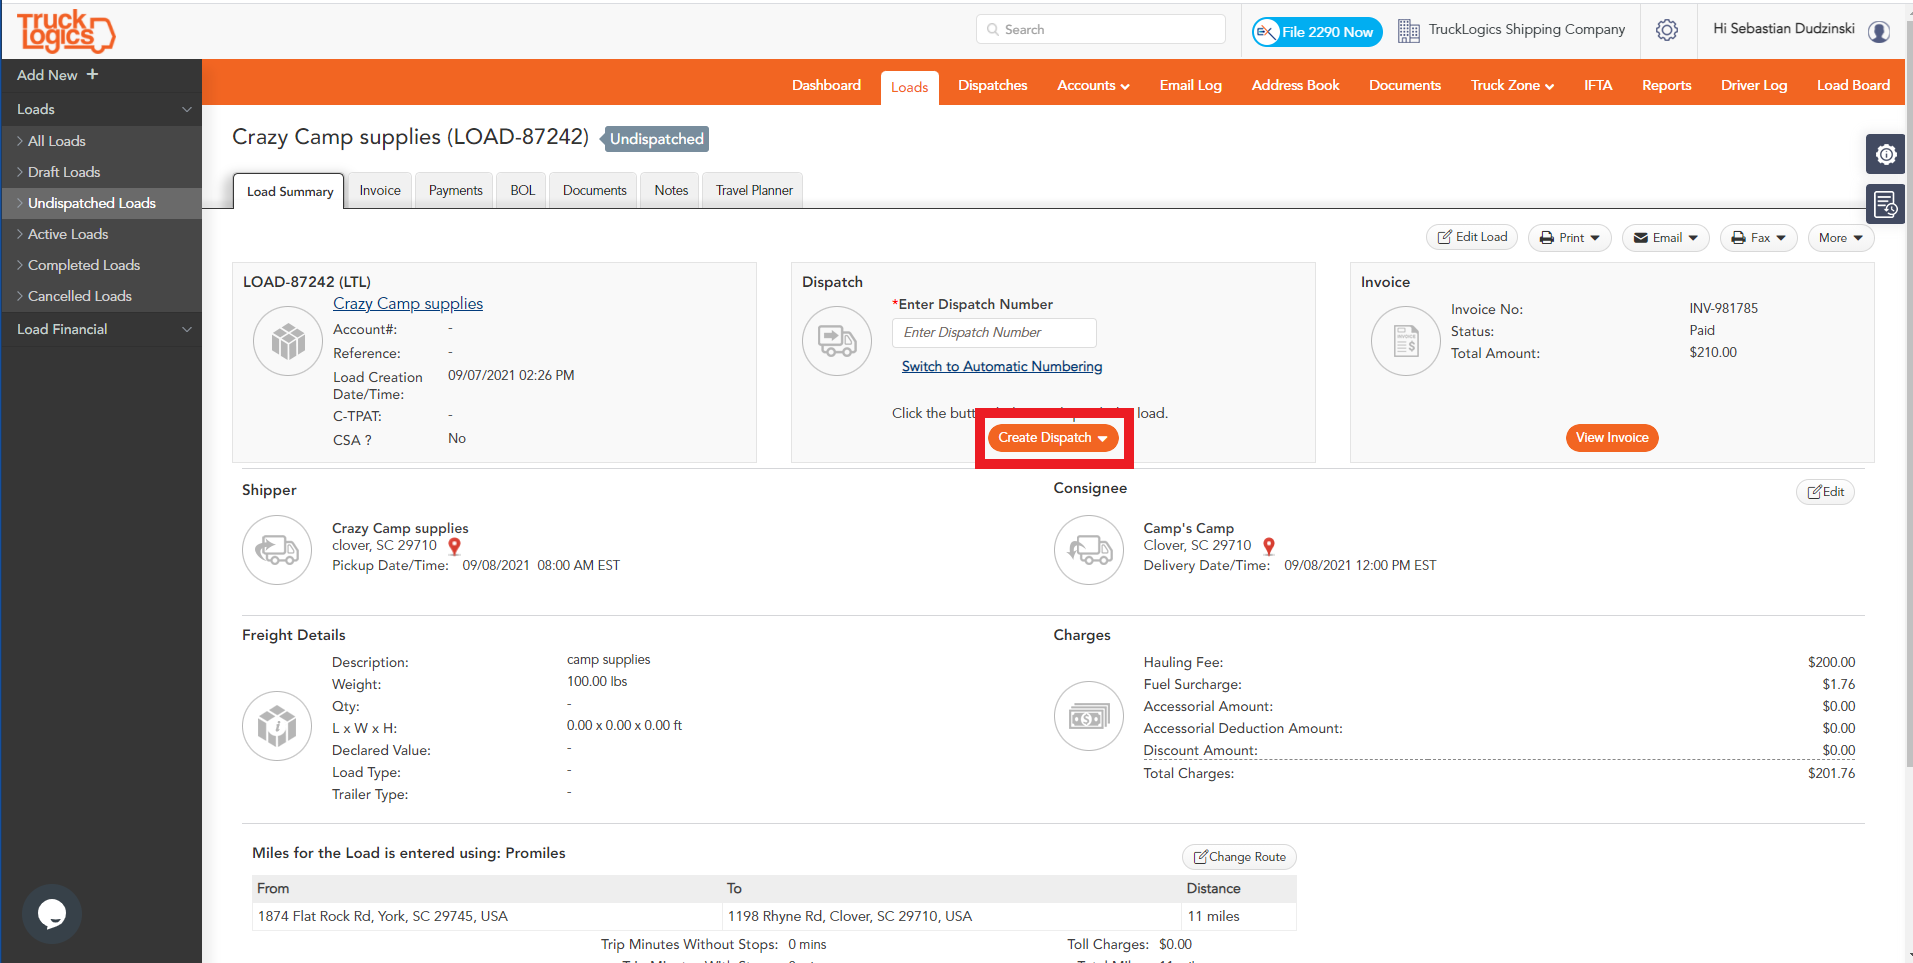Click the View Invoice button
This screenshot has width=1913, height=963.
coord(1612,438)
